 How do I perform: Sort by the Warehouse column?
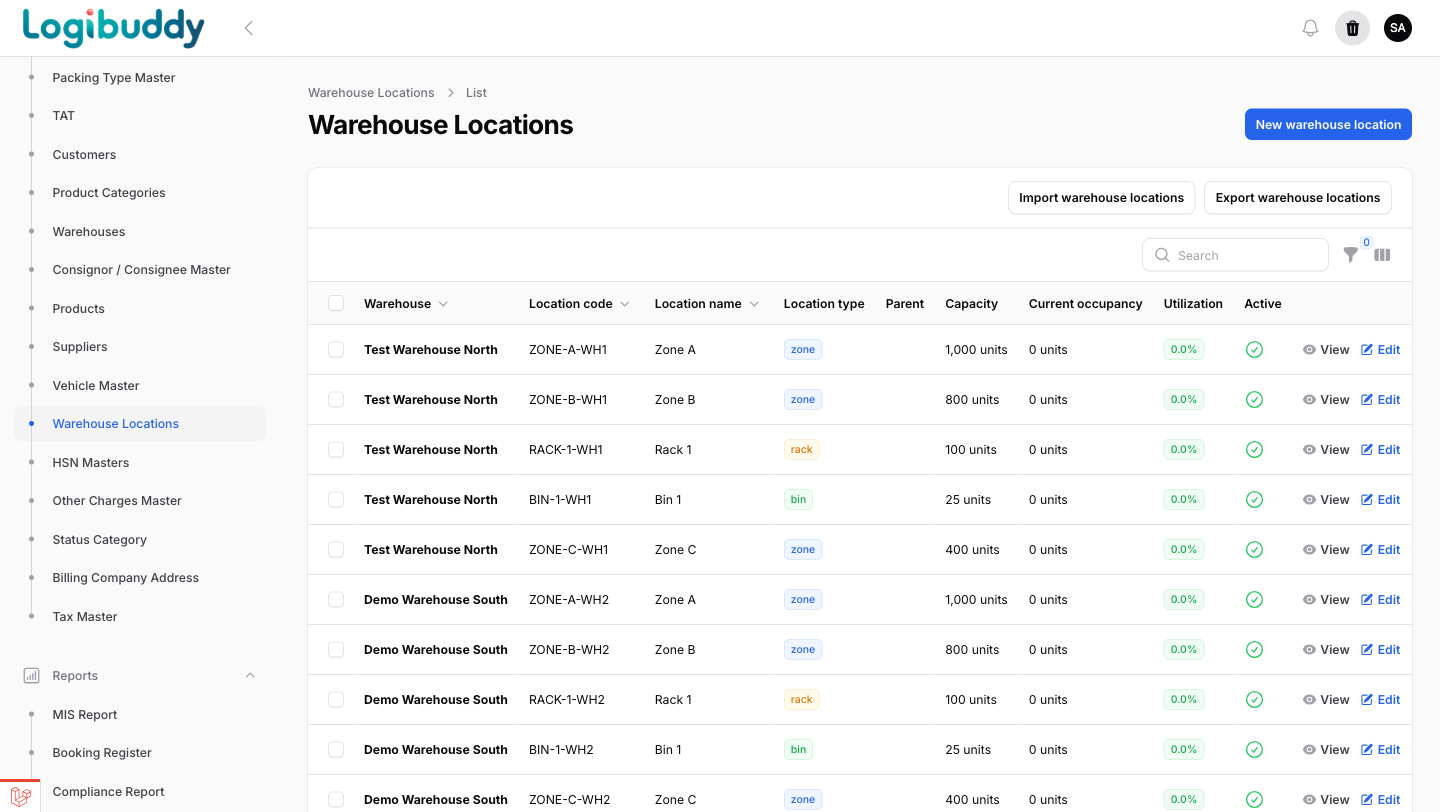tap(406, 304)
